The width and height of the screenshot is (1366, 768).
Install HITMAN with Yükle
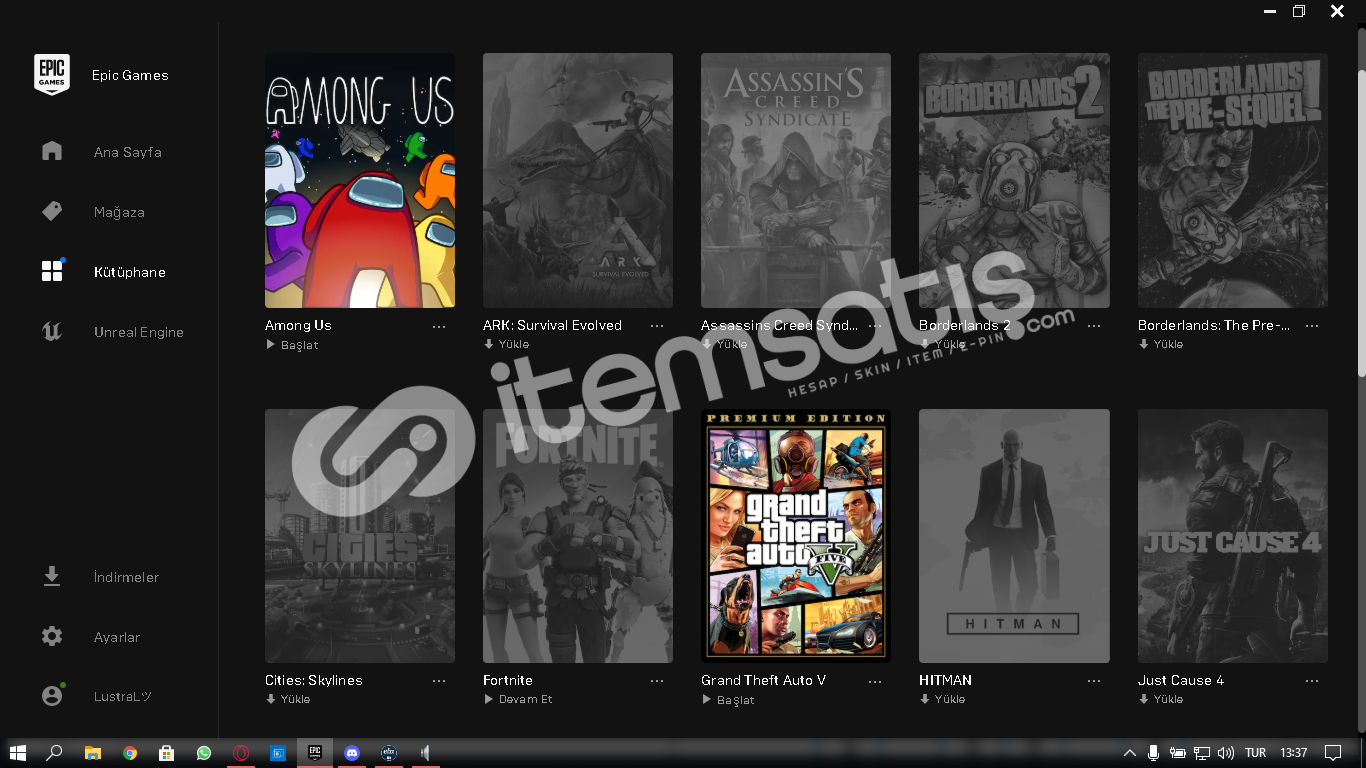(x=942, y=699)
